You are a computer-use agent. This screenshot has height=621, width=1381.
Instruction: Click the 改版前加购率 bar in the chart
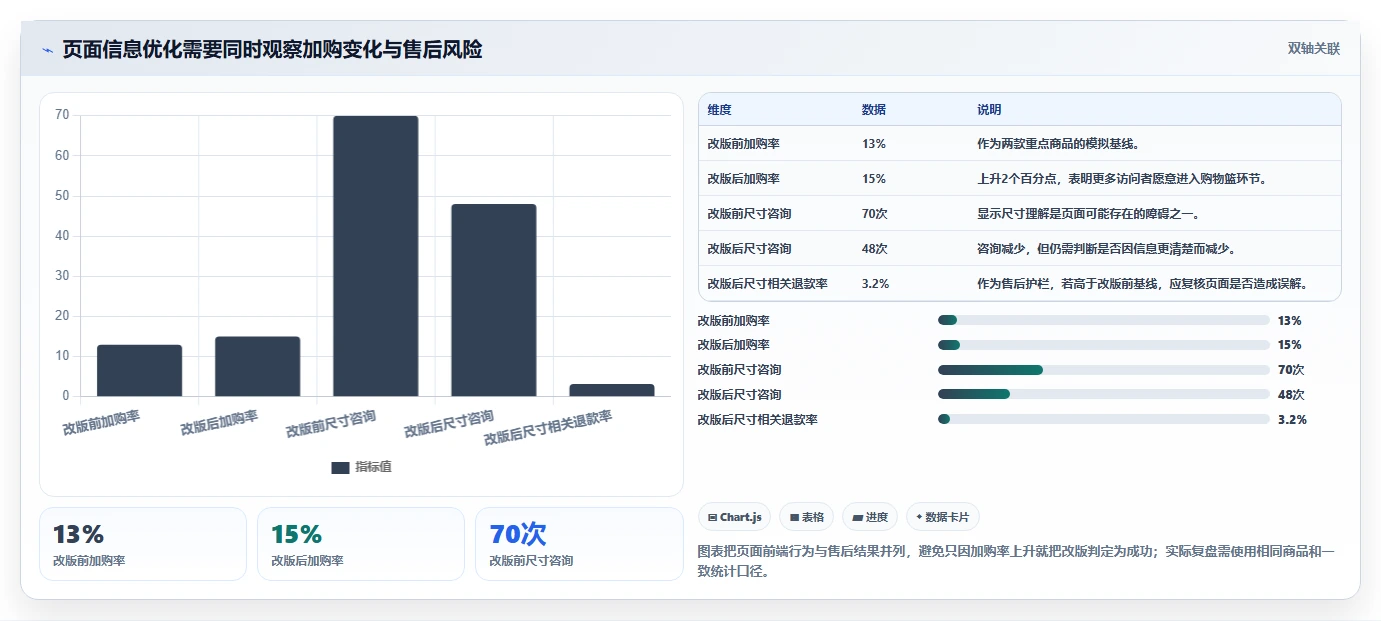pyautogui.click(x=139, y=370)
